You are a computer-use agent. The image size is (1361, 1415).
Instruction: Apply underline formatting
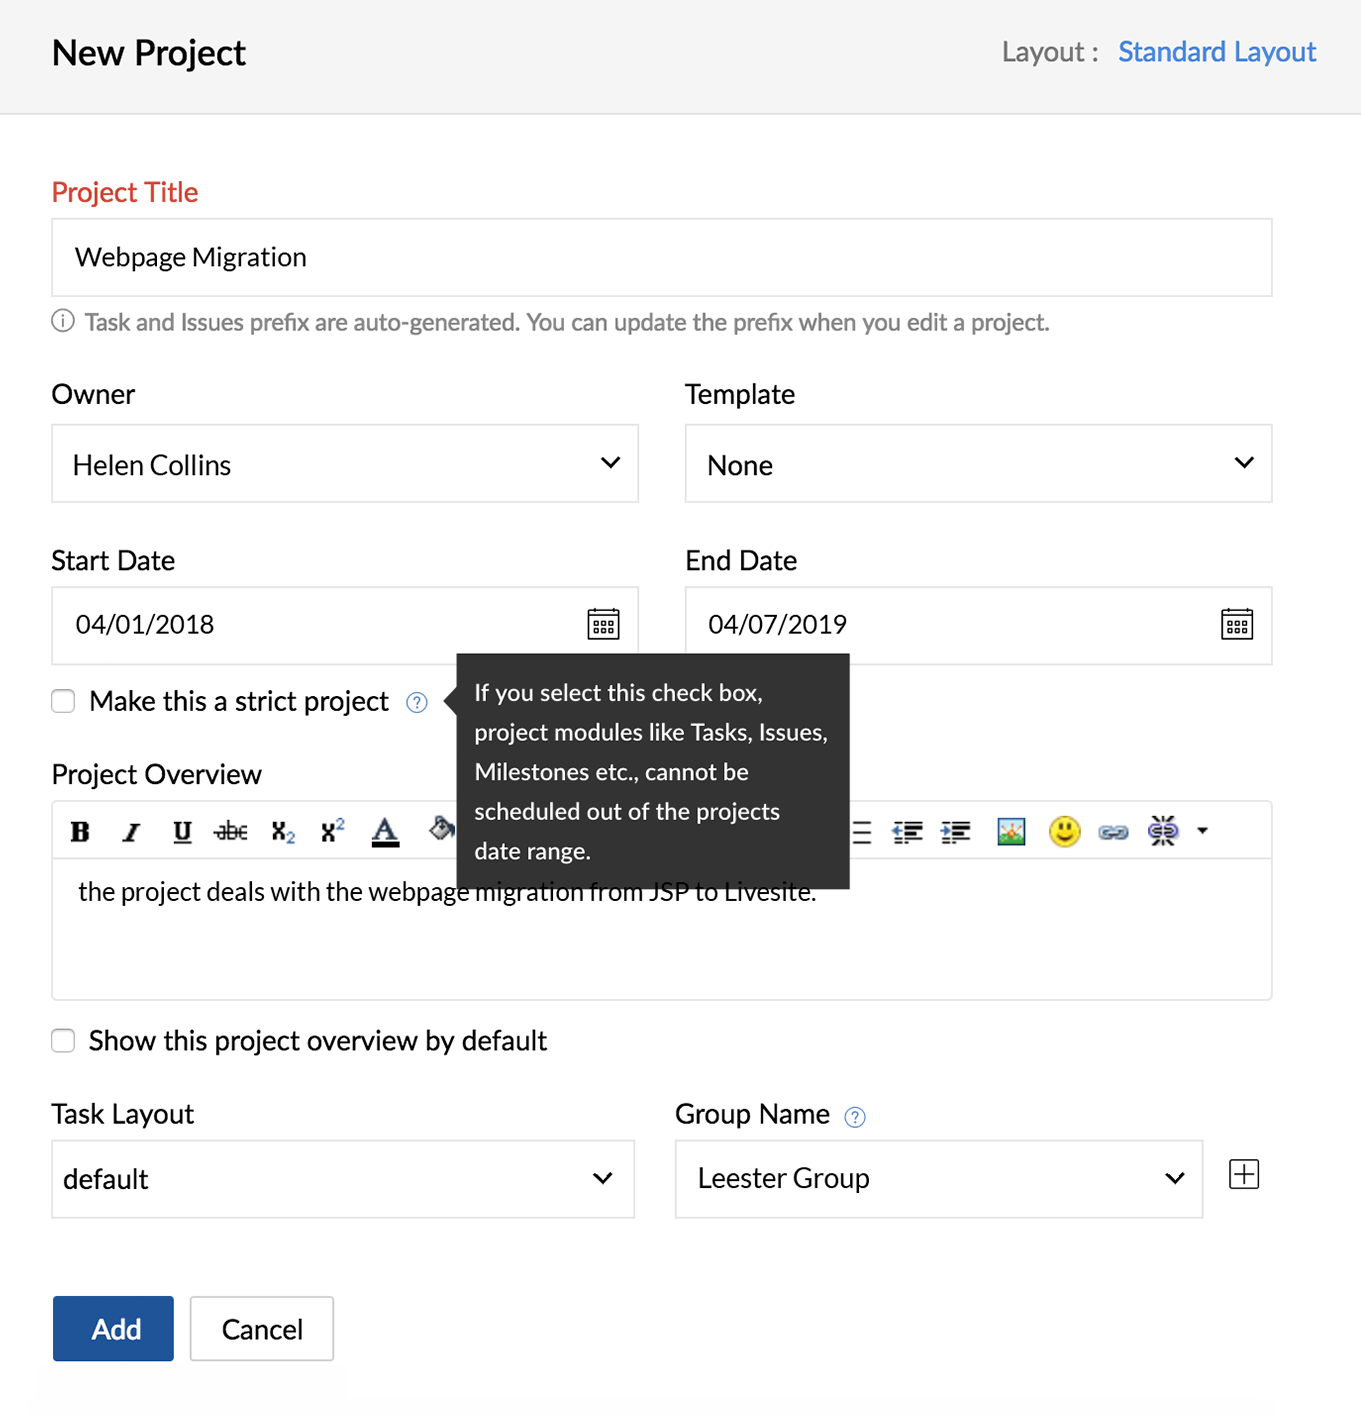point(182,832)
